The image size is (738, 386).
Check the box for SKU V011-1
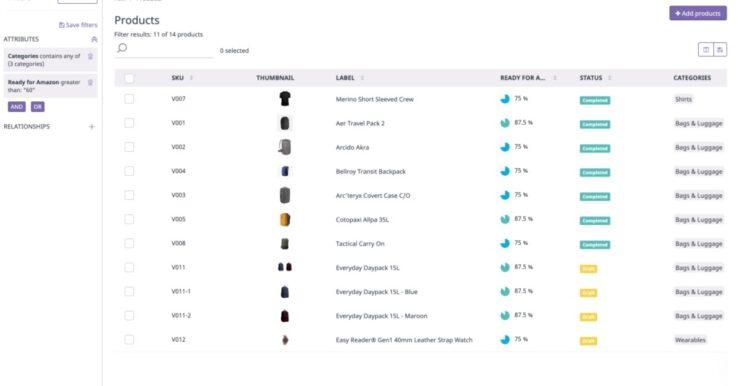[129, 291]
